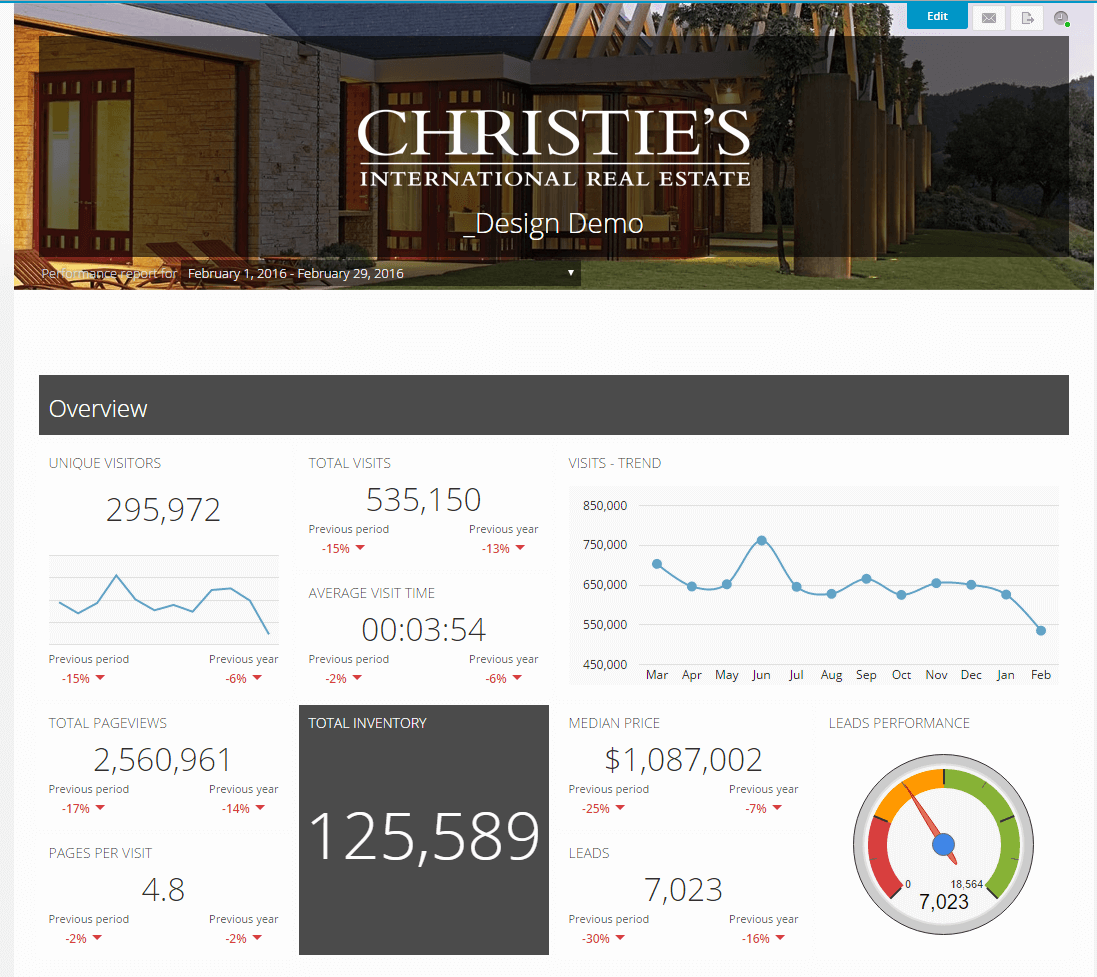Viewport: 1097px width, 977px height.
Task: Click the Sep data point in Visits Trend
Action: pos(866,579)
